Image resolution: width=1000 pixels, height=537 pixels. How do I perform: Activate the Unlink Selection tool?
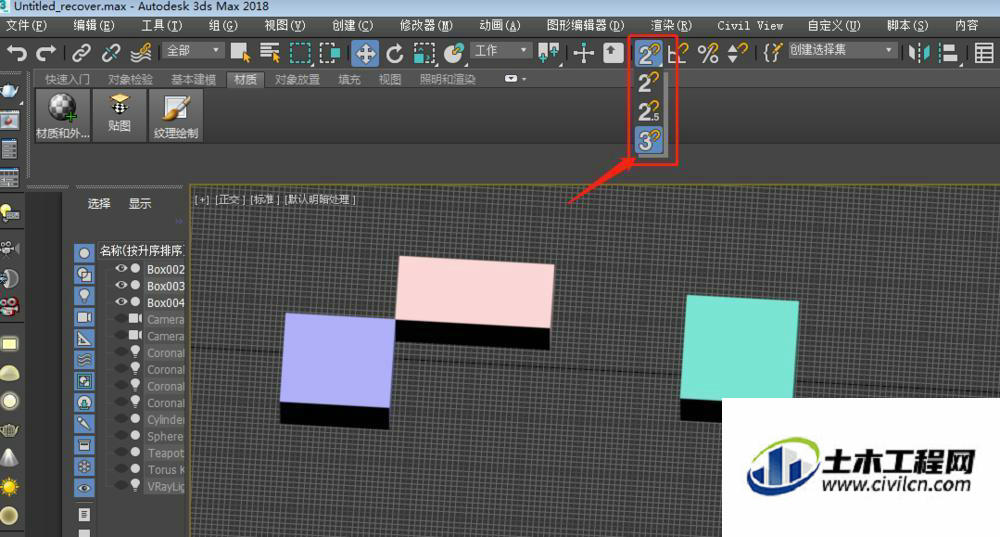(x=111, y=52)
